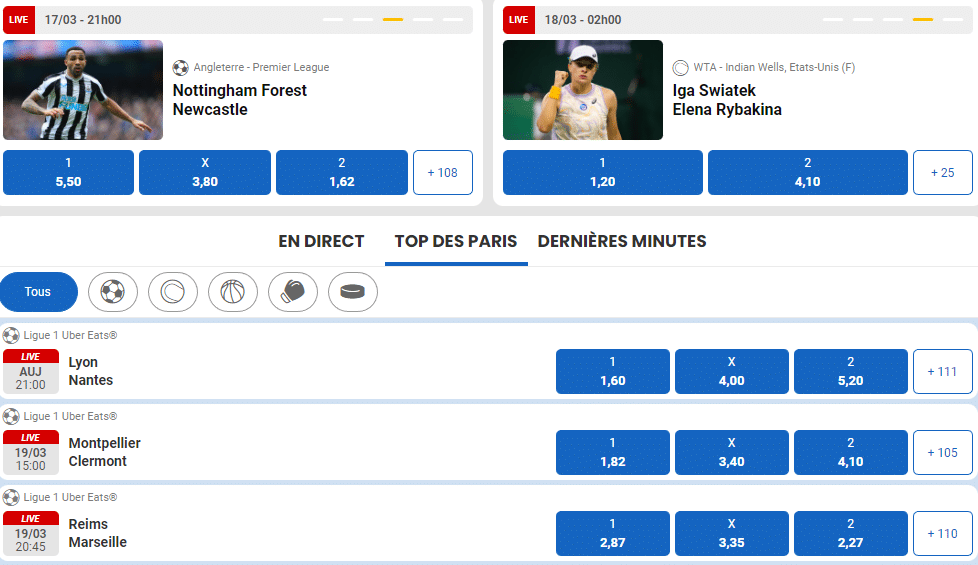Click football icon beside Premier League label

(x=181, y=67)
